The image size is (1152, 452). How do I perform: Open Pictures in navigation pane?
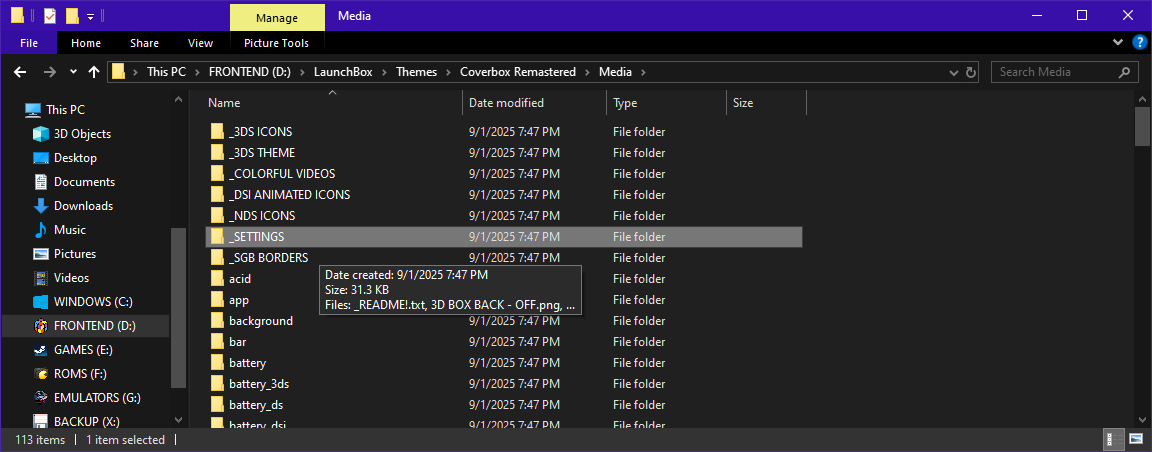click(75, 254)
